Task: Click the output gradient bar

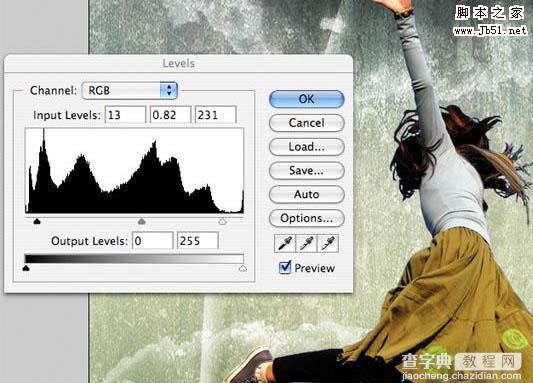Action: 134,259
